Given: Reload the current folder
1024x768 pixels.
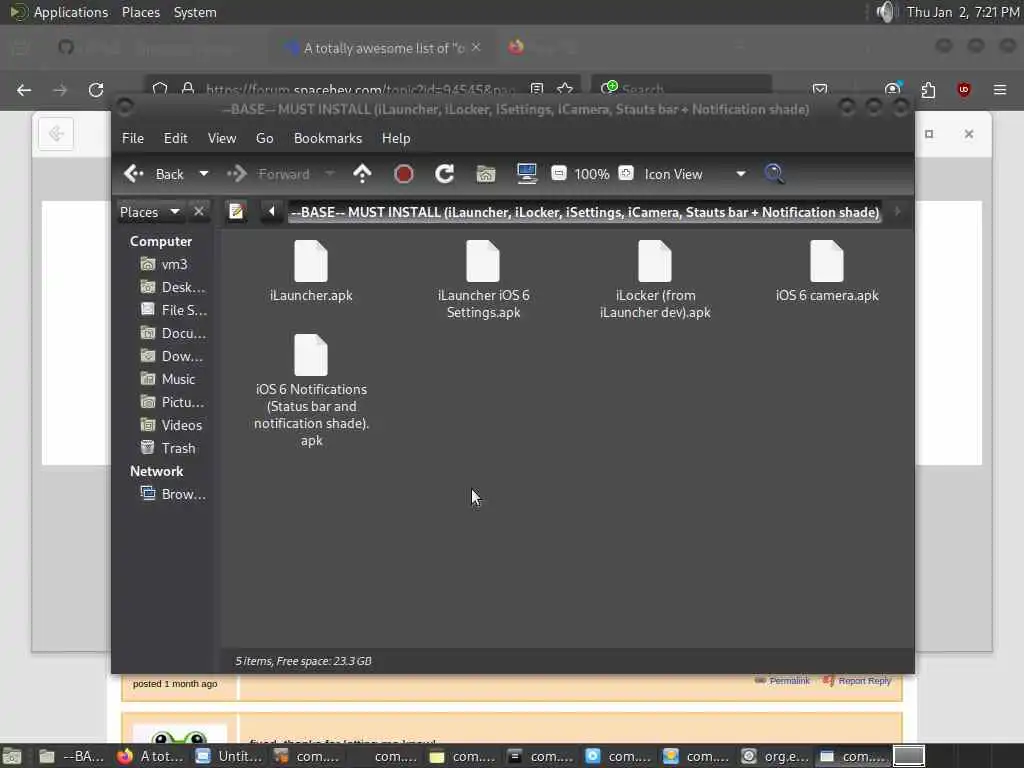Looking at the screenshot, I should [445, 174].
